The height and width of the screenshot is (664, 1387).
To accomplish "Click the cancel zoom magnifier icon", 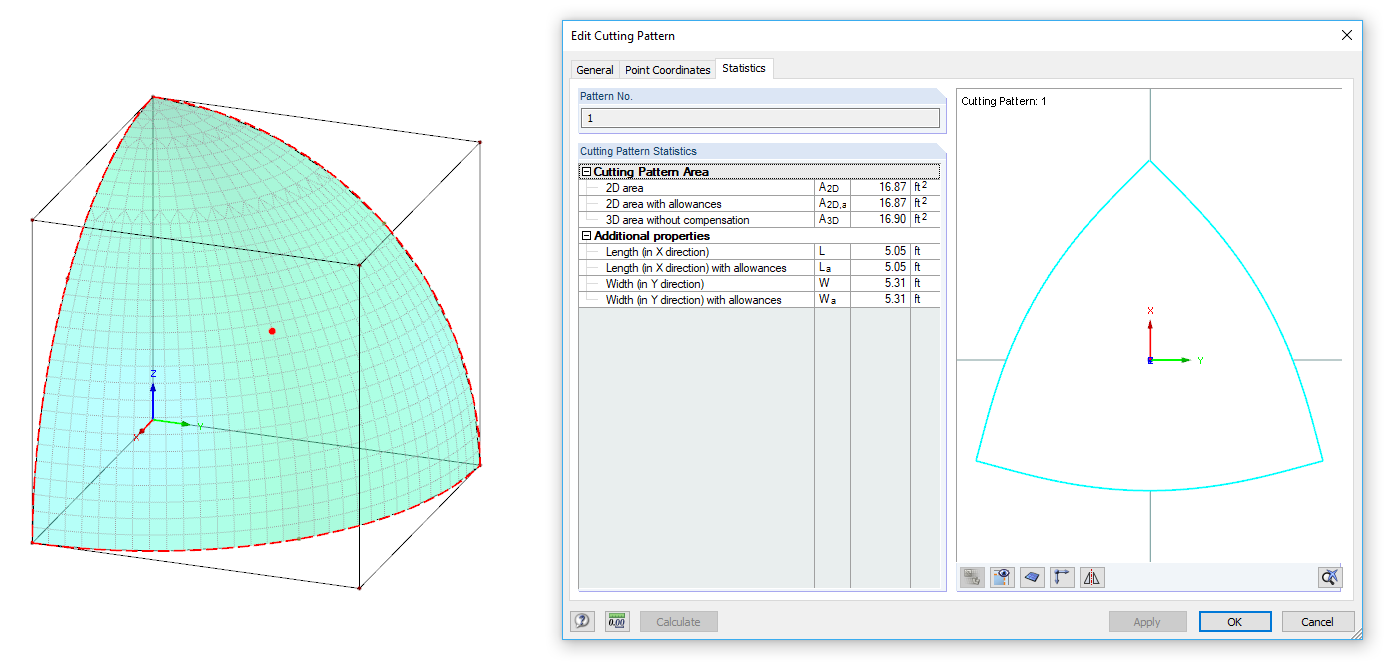I will pyautogui.click(x=1329, y=577).
